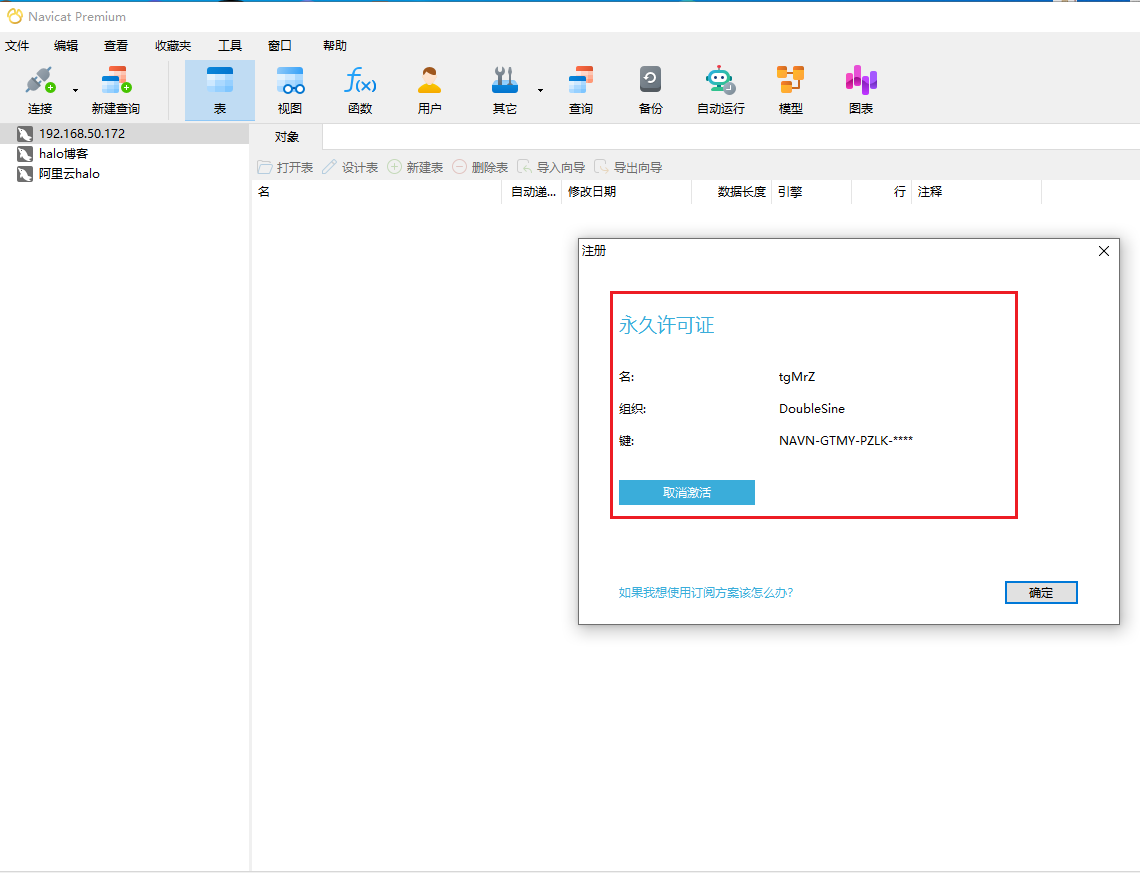Switch to the Objects (对象) tab

[x=286, y=137]
